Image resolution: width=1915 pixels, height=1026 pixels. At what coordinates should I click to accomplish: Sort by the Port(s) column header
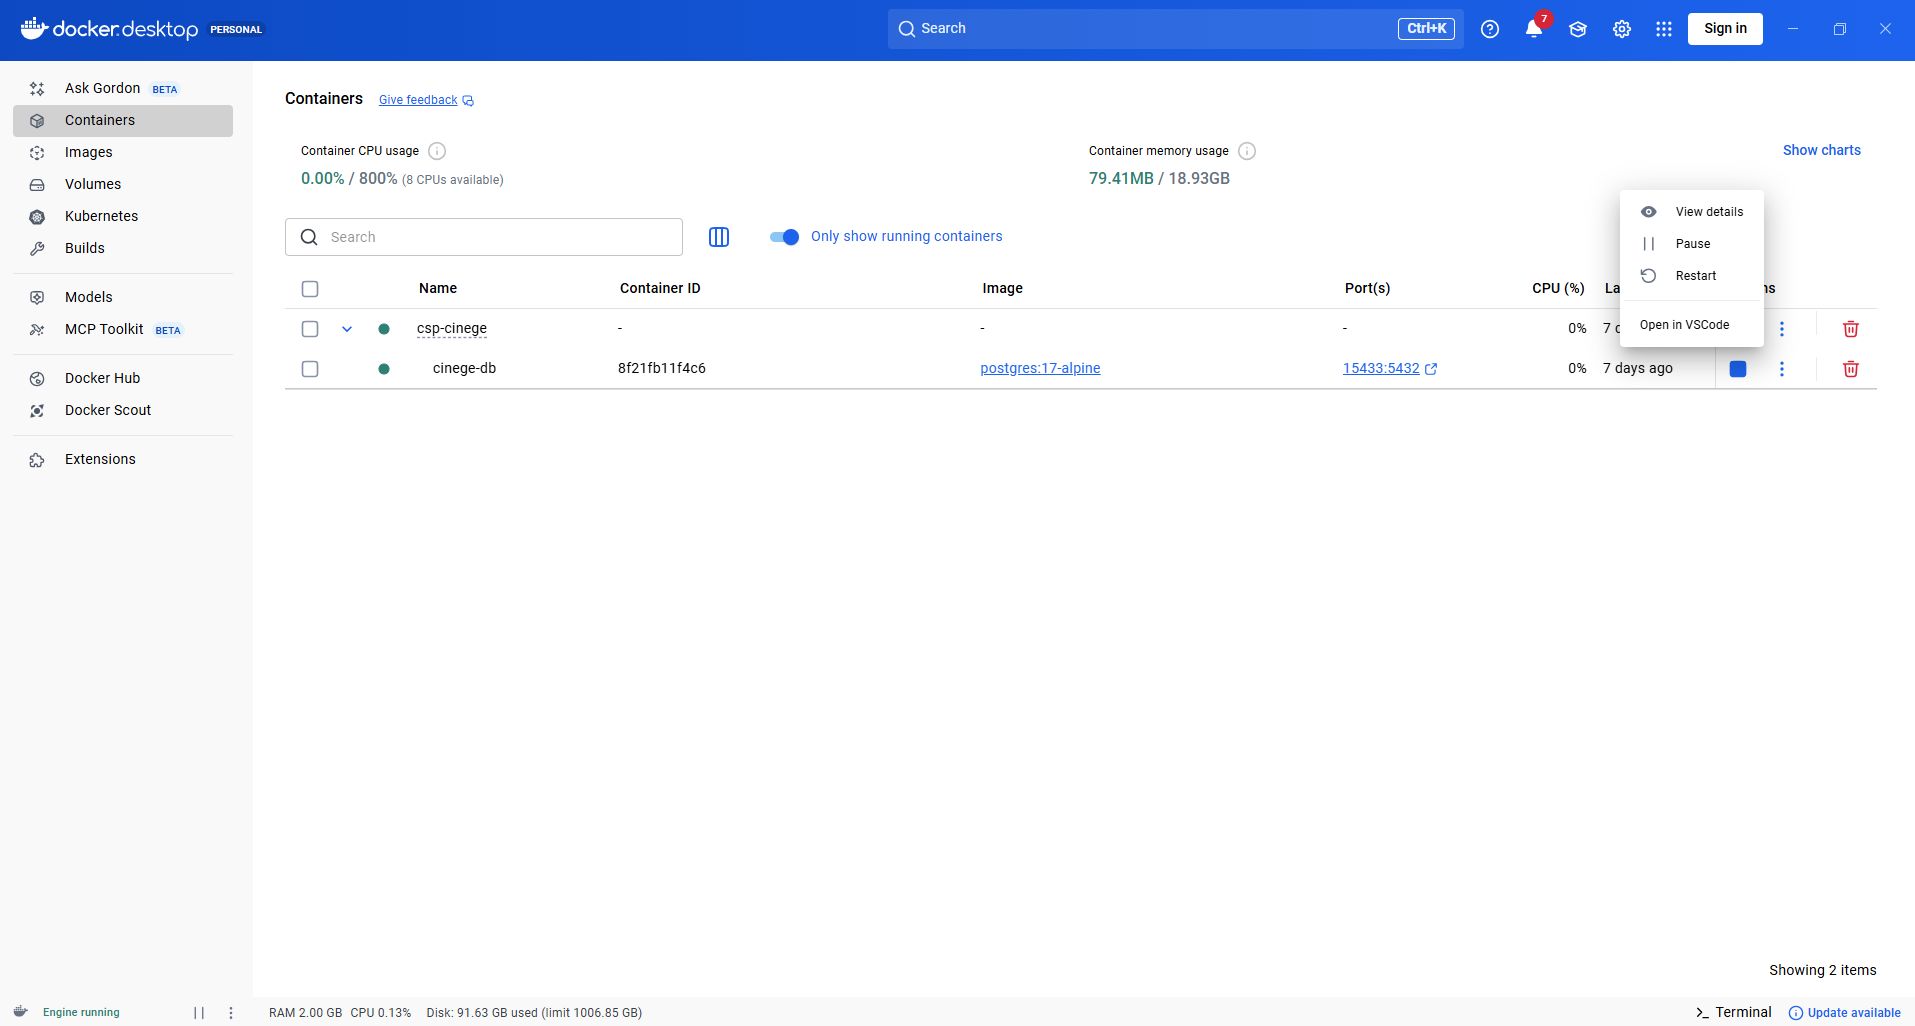point(1367,288)
